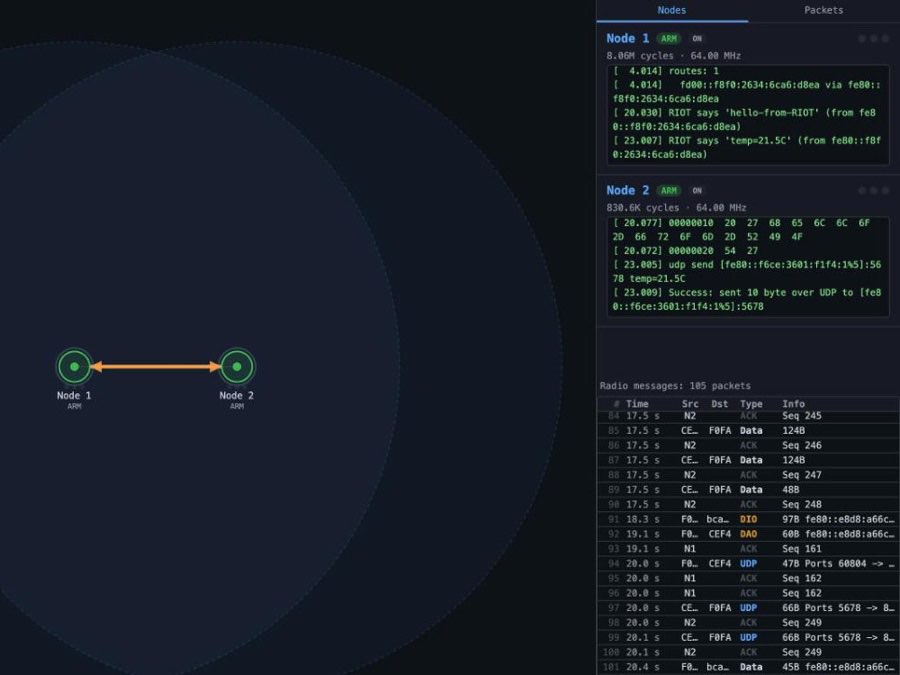Click the 'udp send' log line in Node 2

(746, 271)
